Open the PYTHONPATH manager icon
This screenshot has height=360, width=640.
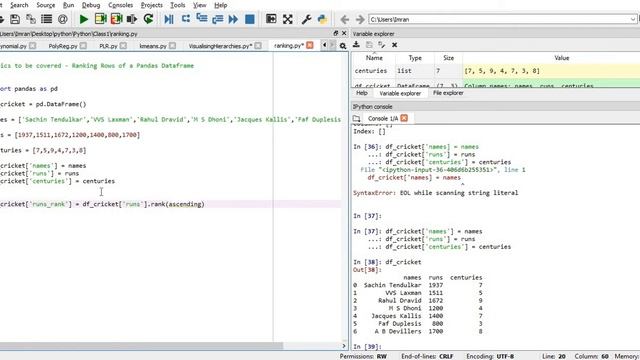322,19
